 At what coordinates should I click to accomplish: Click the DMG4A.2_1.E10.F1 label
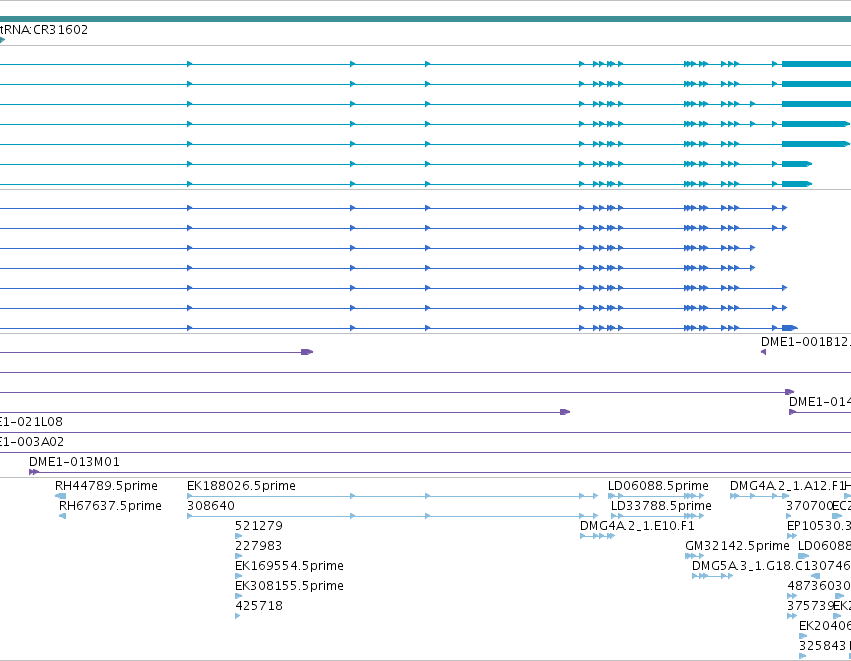tap(637, 526)
